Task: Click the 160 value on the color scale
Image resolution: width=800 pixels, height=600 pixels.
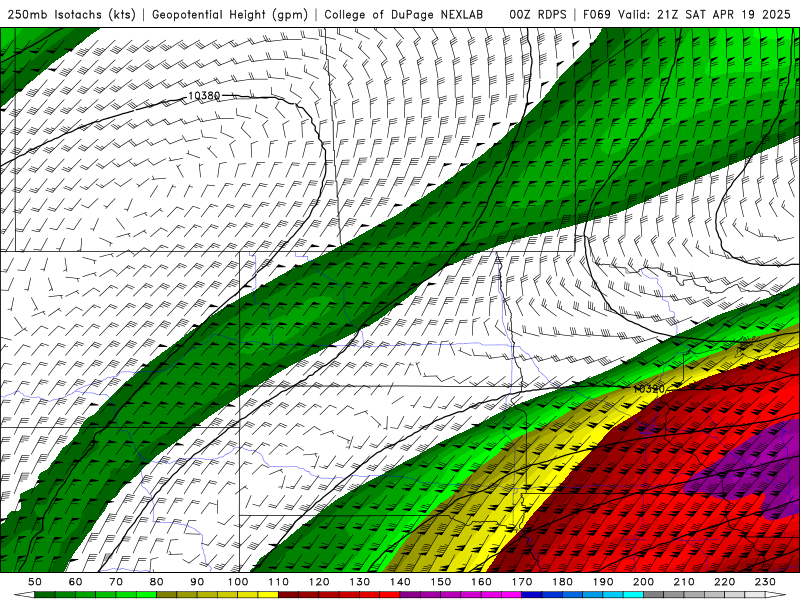Action: click(x=481, y=582)
